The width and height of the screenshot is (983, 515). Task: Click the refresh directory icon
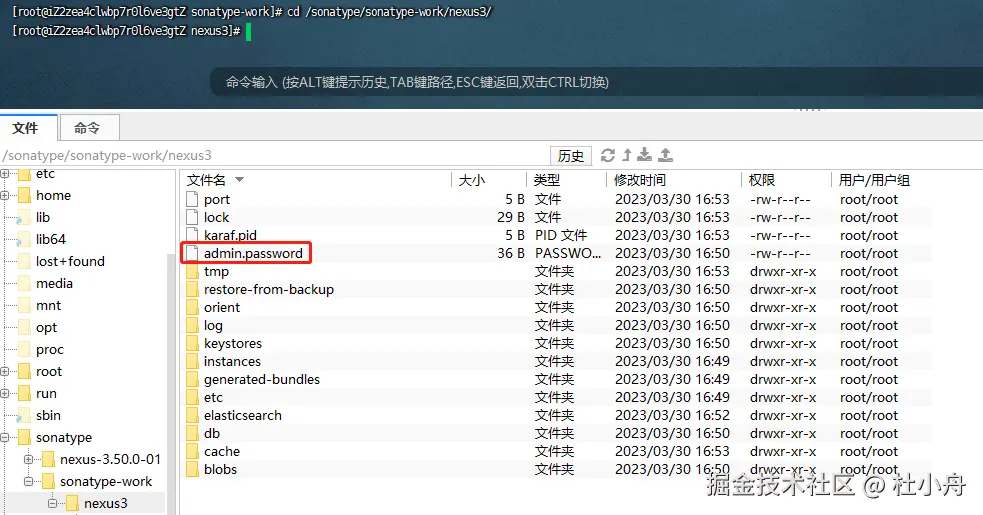pyautogui.click(x=607, y=155)
